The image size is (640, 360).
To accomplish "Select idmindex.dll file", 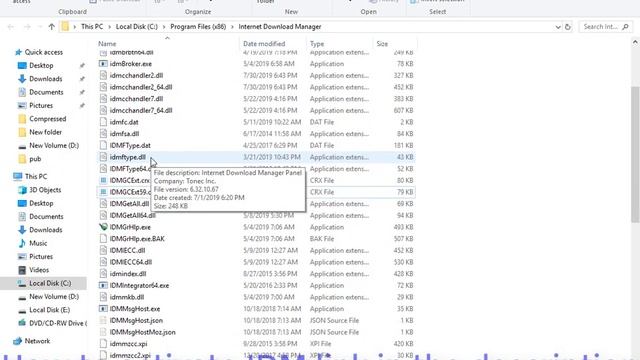I will 128,274.
